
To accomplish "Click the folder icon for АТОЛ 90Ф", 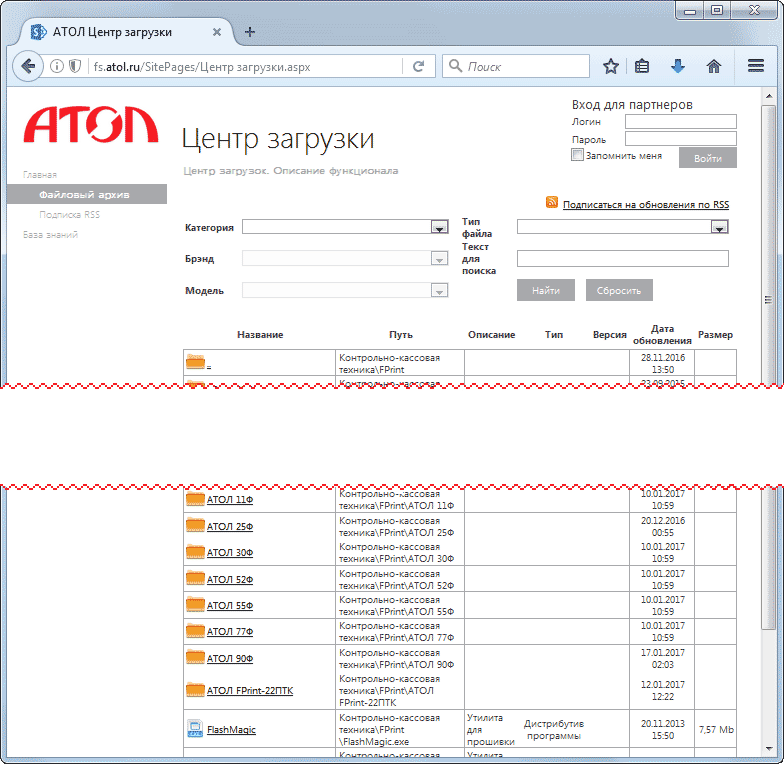I will pos(195,657).
